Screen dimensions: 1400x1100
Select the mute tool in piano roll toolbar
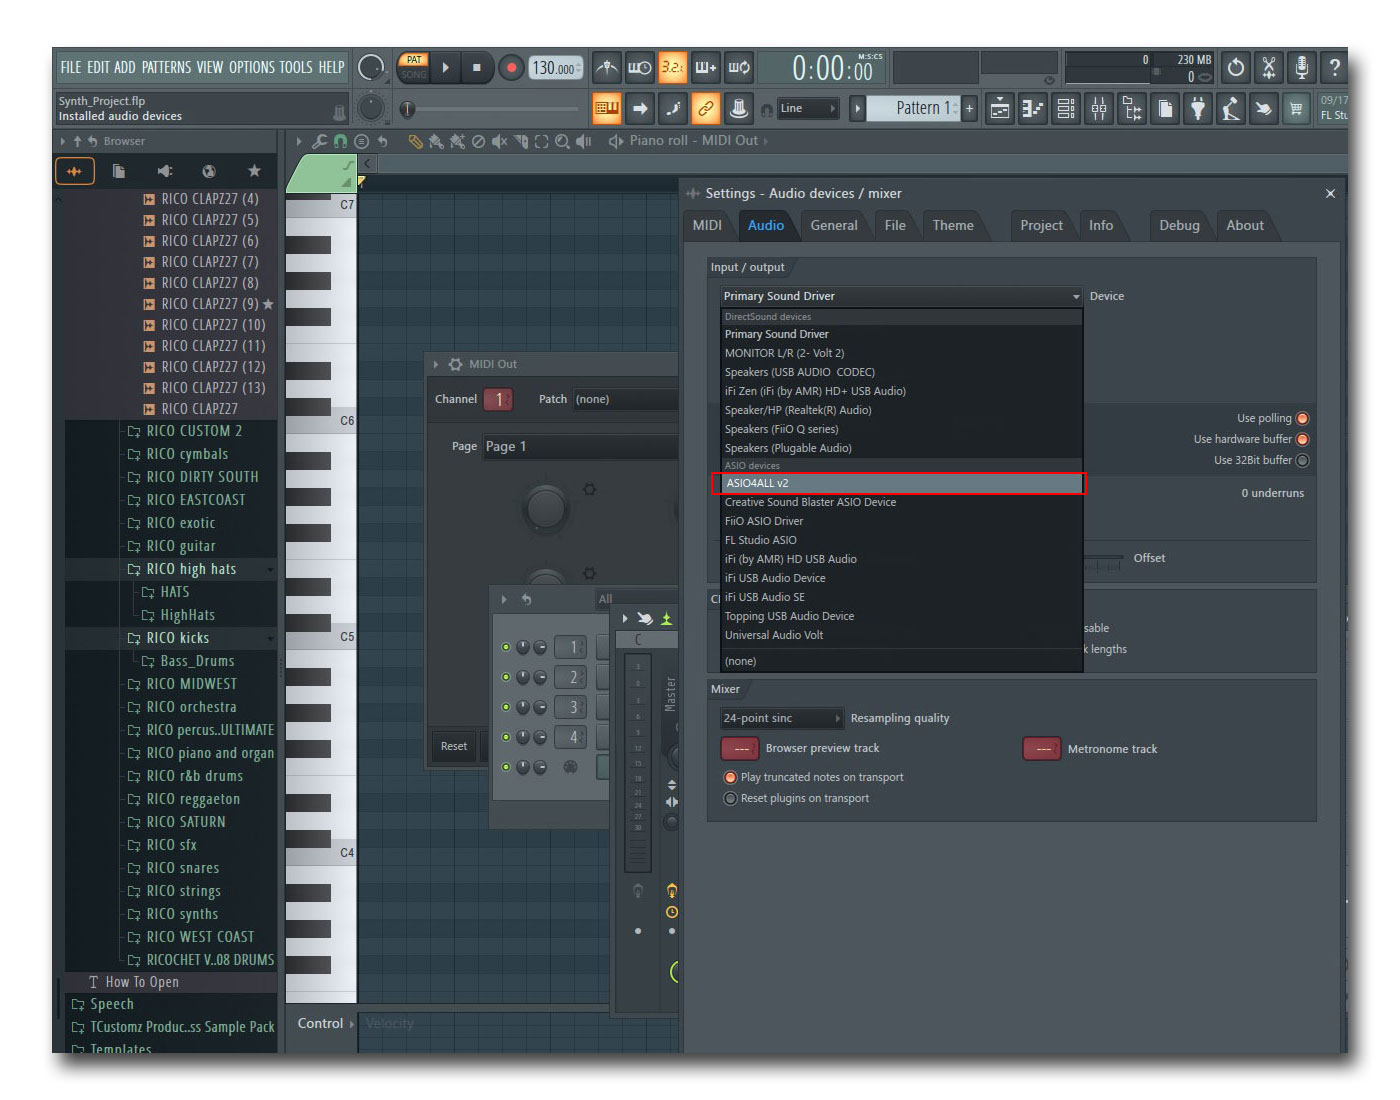pos(499,141)
